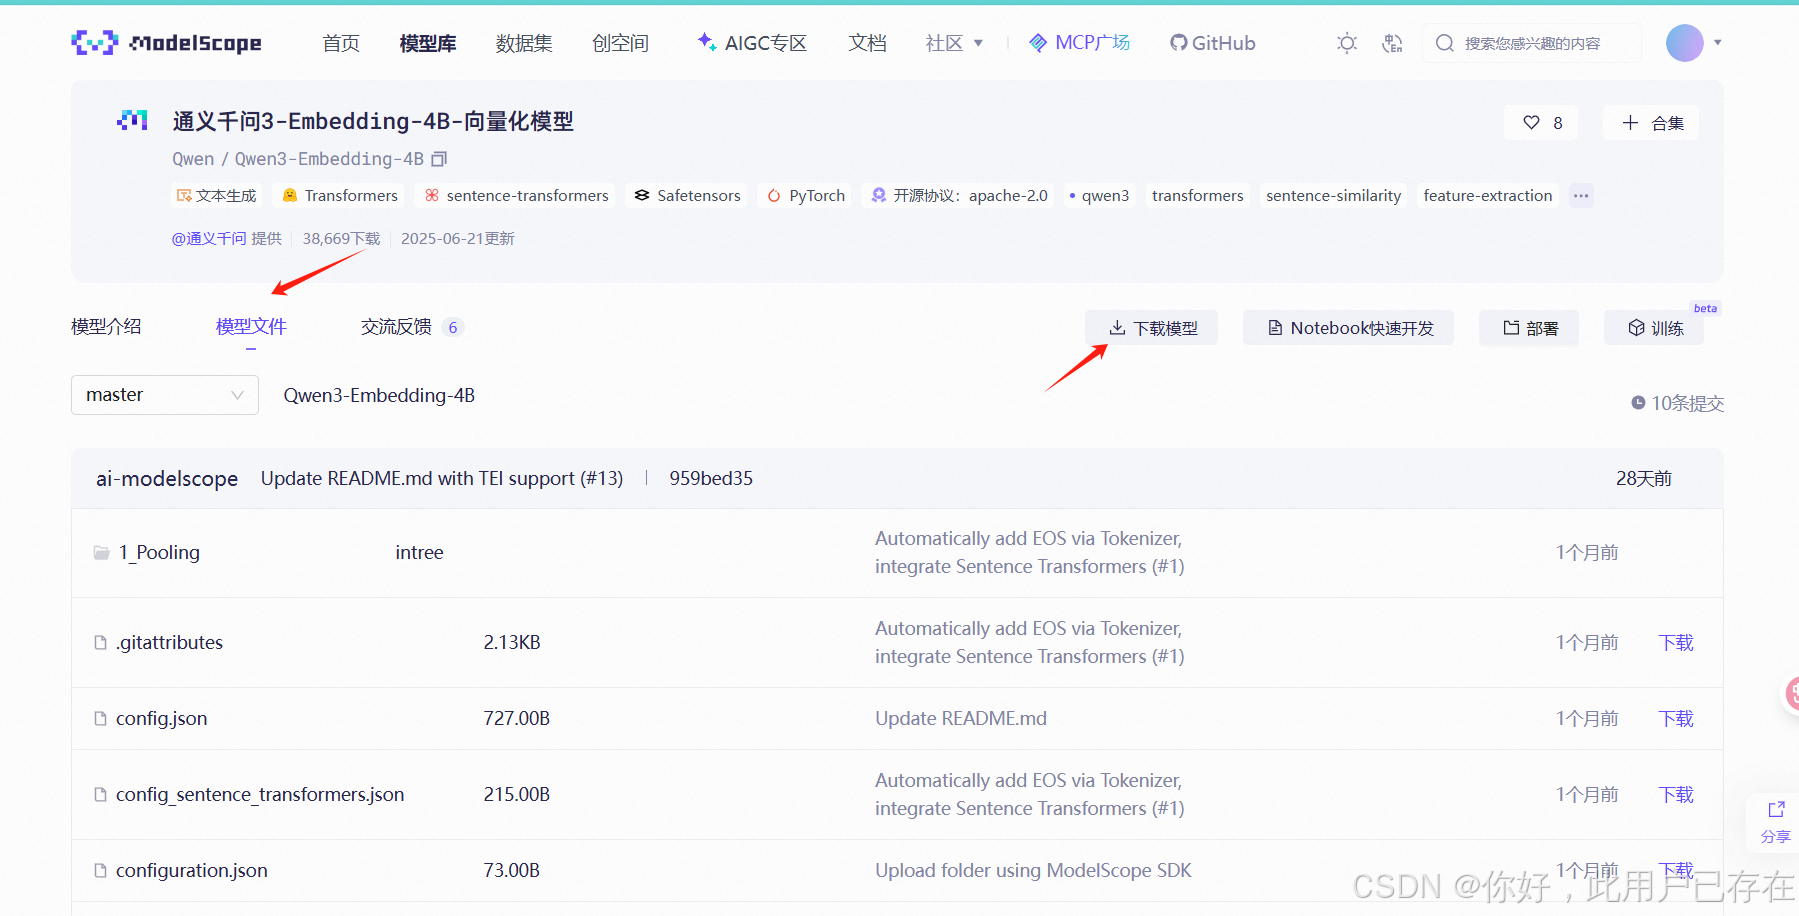1799x916 pixels.
Task: Click the 分享 share icon
Action: [x=1776, y=810]
